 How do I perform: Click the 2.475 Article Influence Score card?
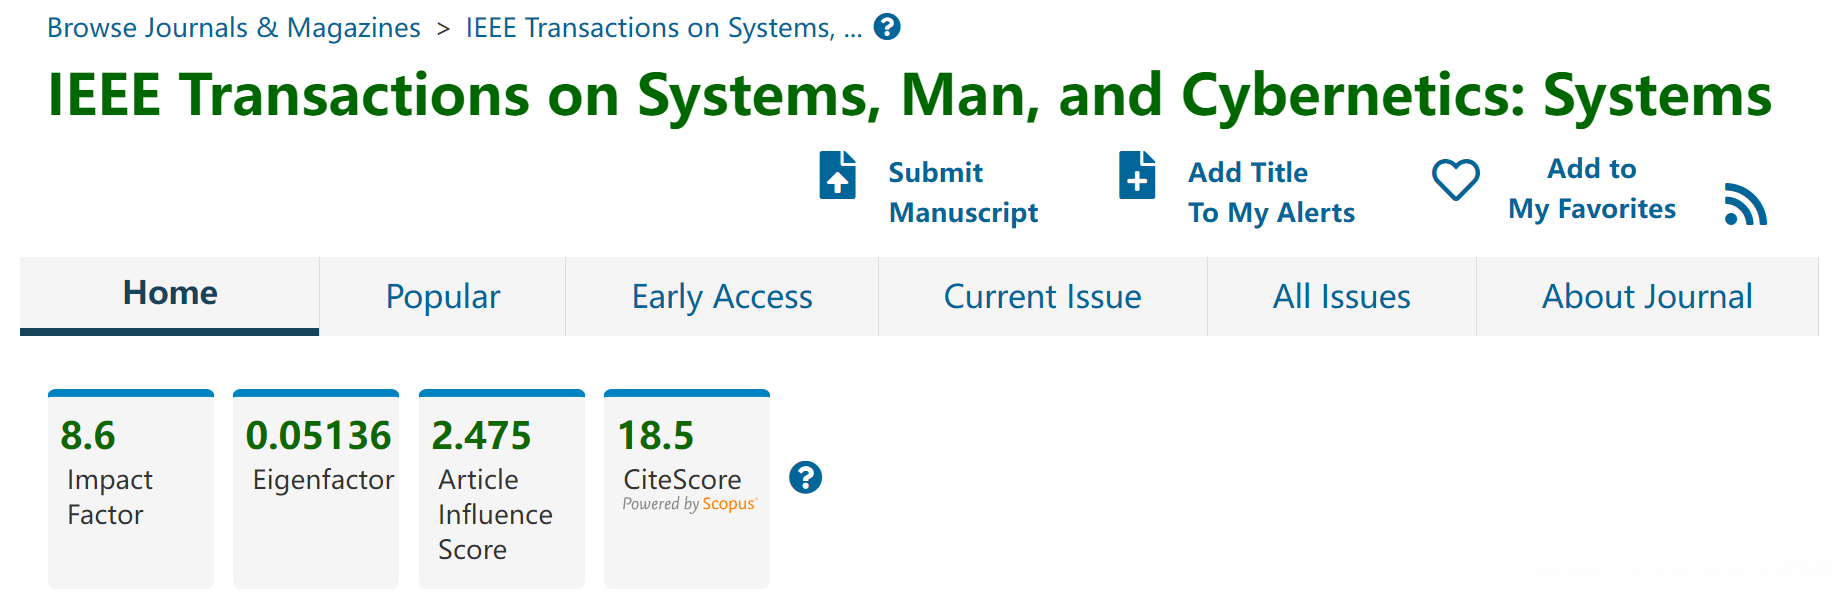click(502, 489)
